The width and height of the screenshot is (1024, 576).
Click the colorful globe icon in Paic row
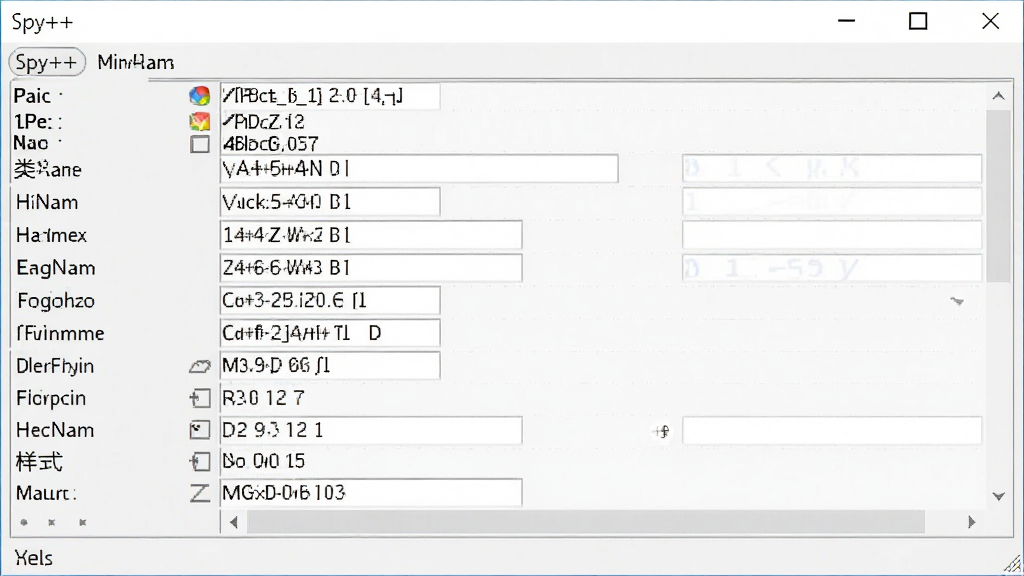click(x=200, y=96)
